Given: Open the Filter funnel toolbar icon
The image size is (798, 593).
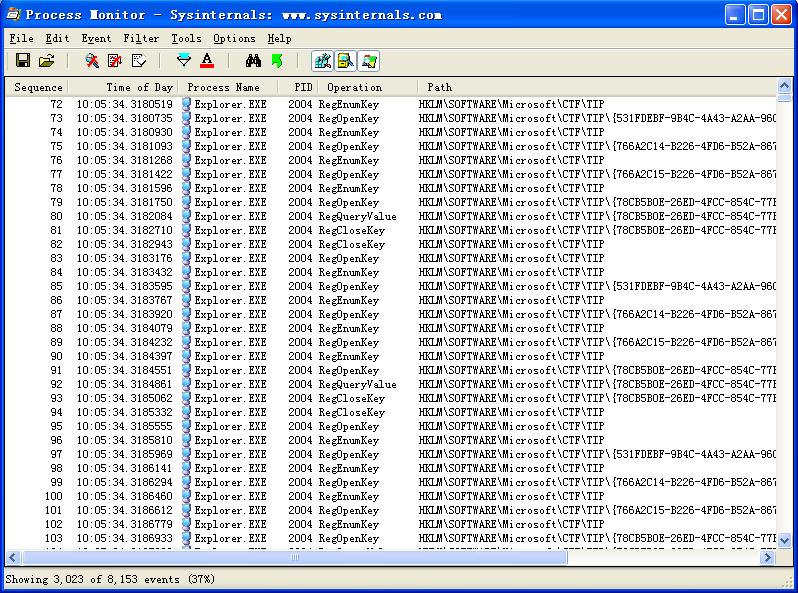Looking at the screenshot, I should click(184, 61).
